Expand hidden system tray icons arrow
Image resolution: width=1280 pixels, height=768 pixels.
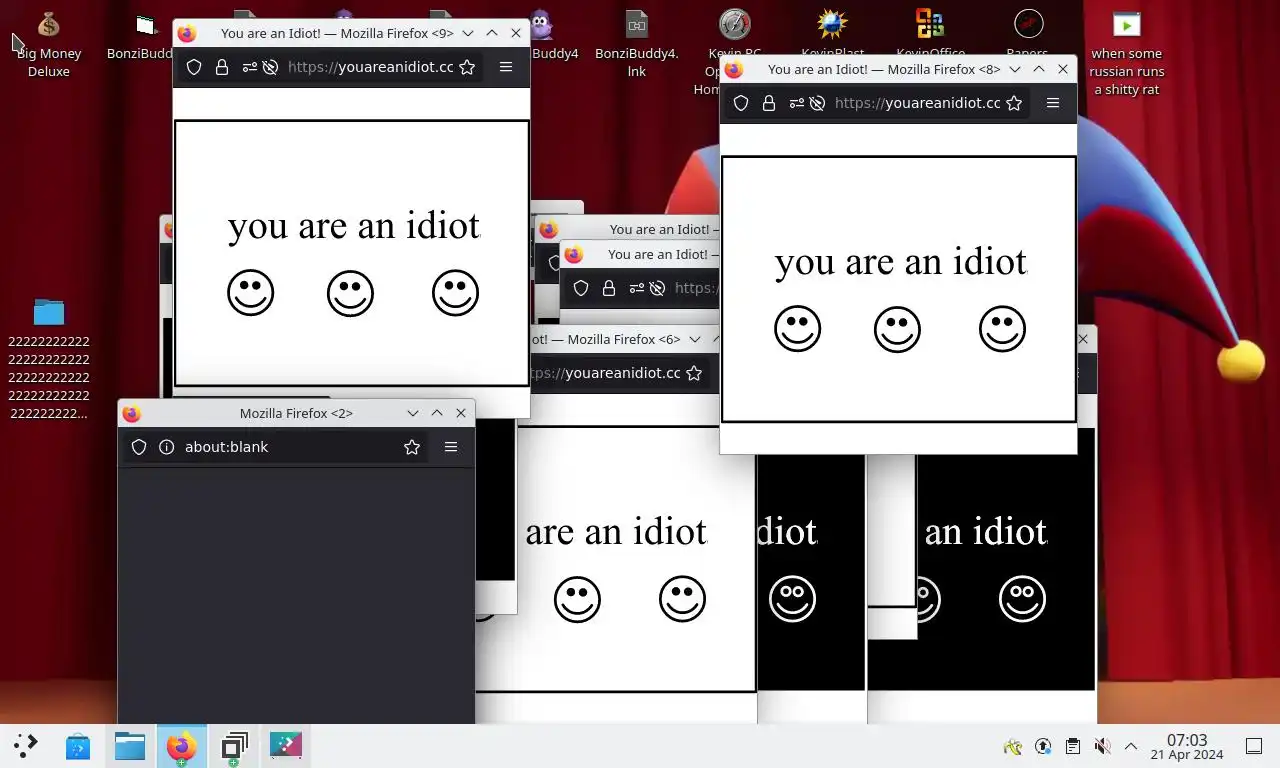pos(1131,746)
